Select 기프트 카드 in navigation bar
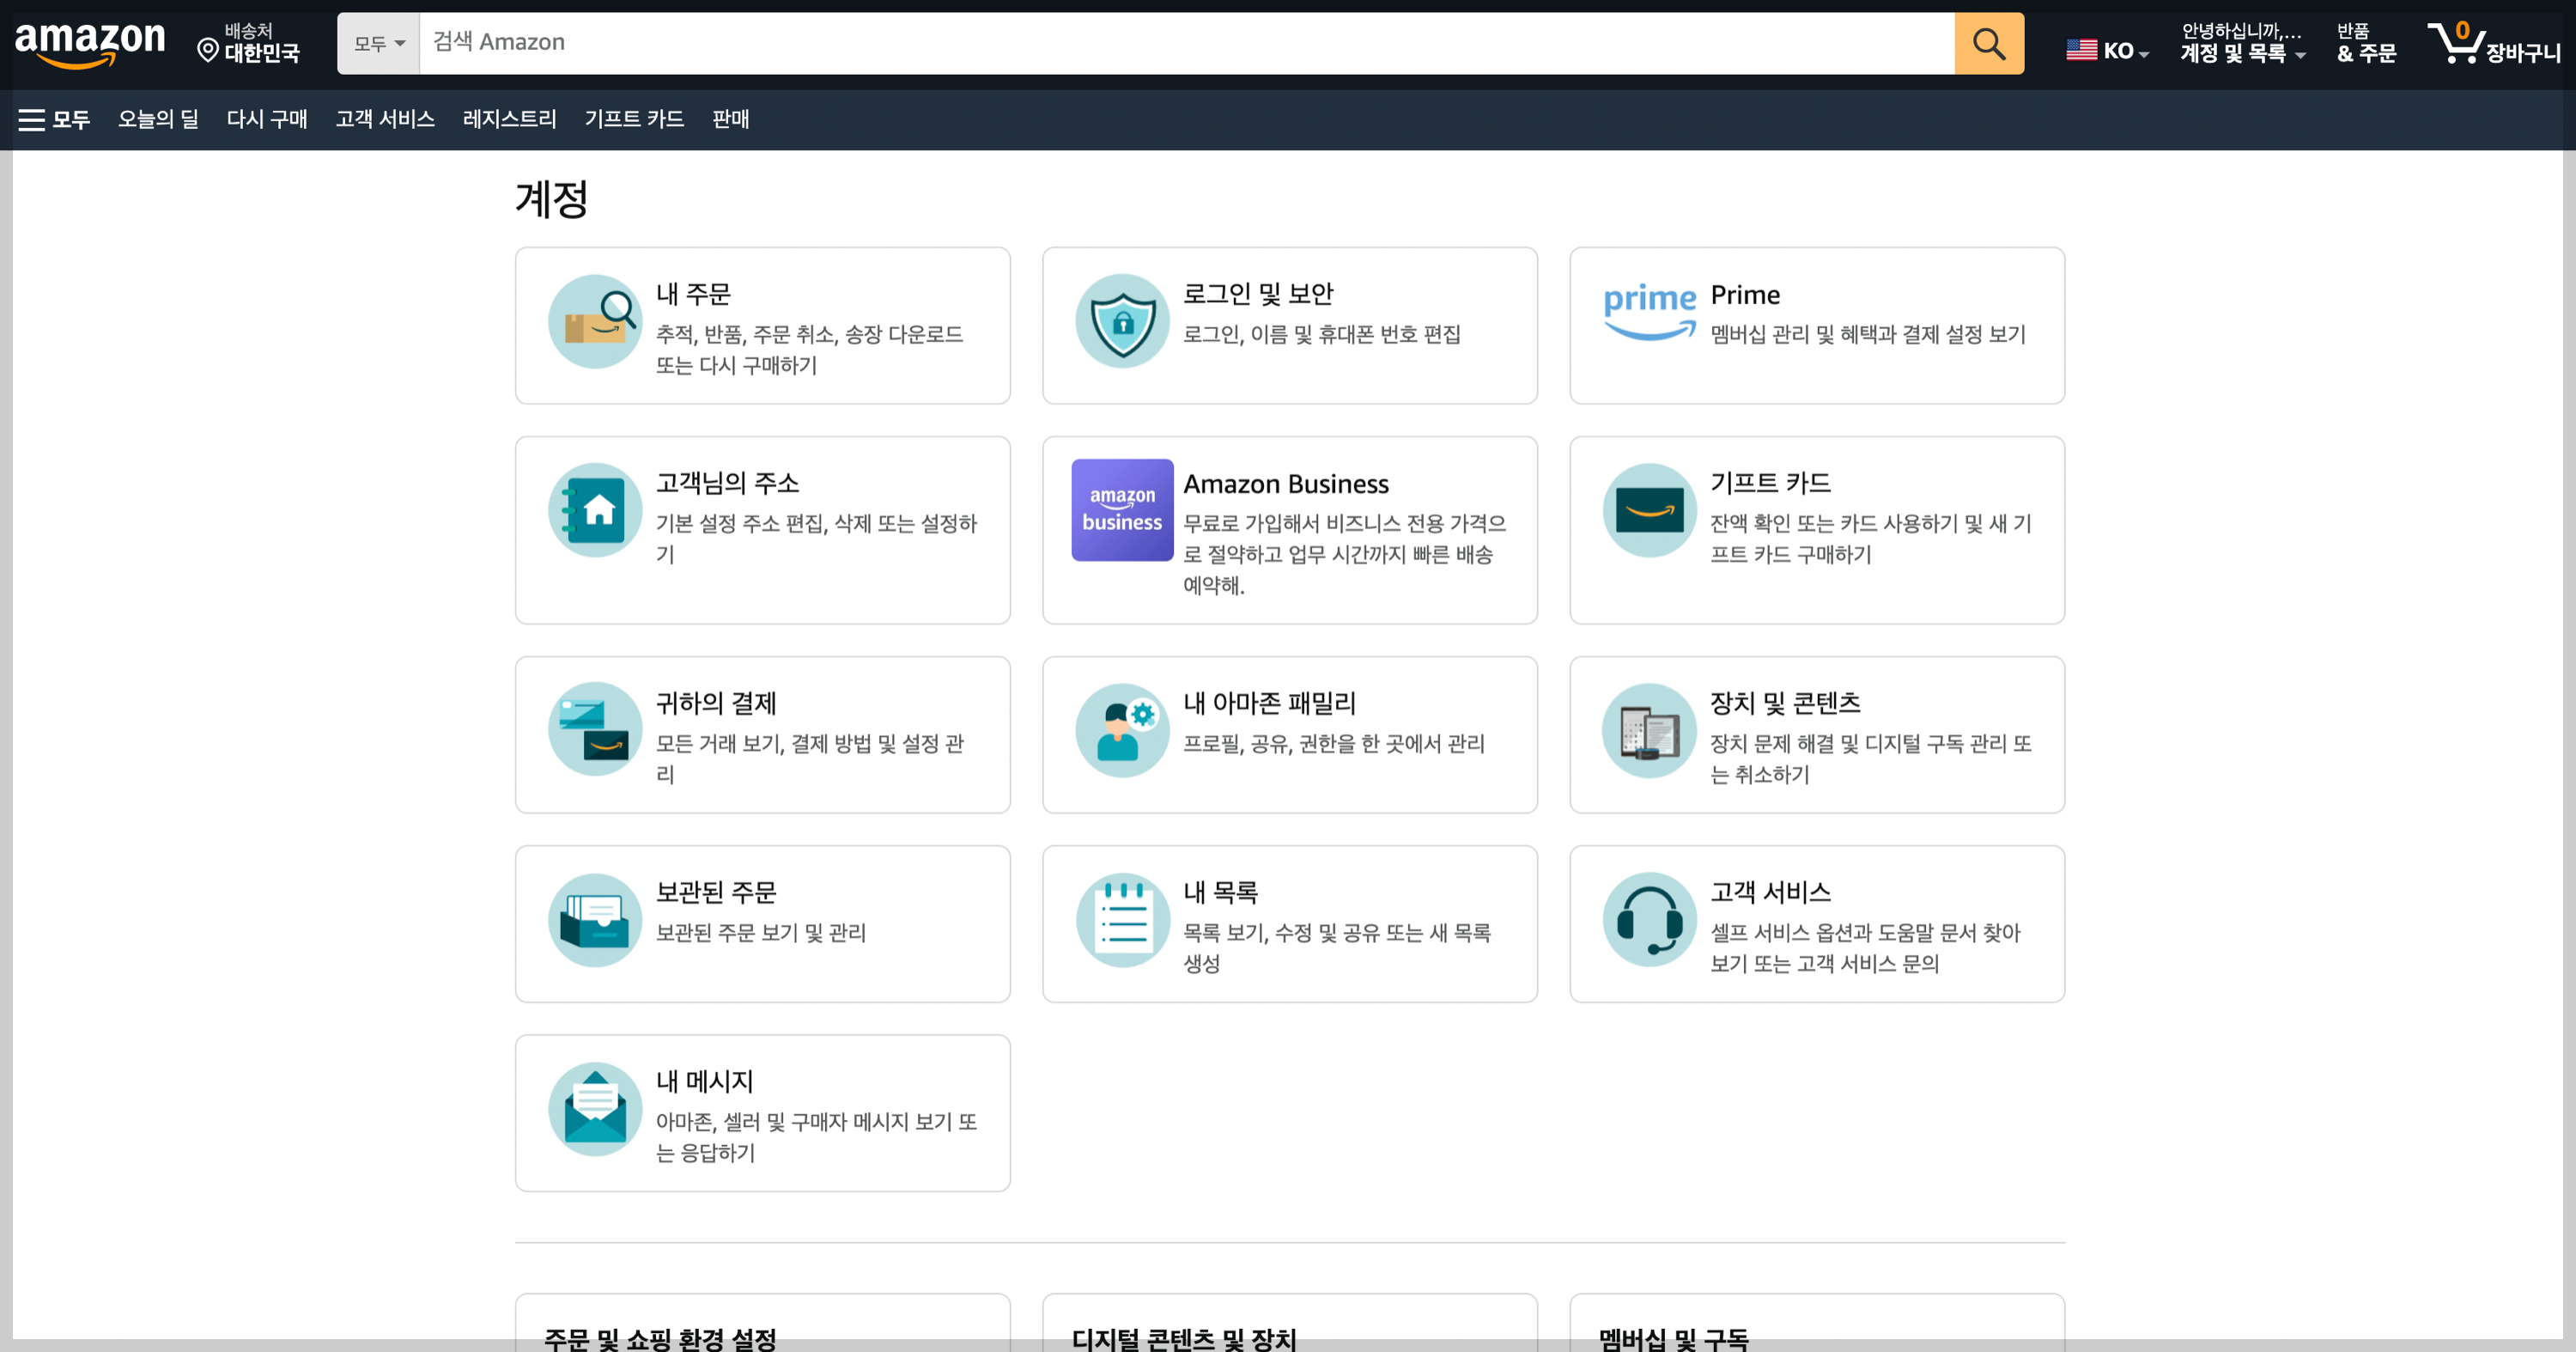Image resolution: width=2576 pixels, height=1352 pixels. [634, 120]
